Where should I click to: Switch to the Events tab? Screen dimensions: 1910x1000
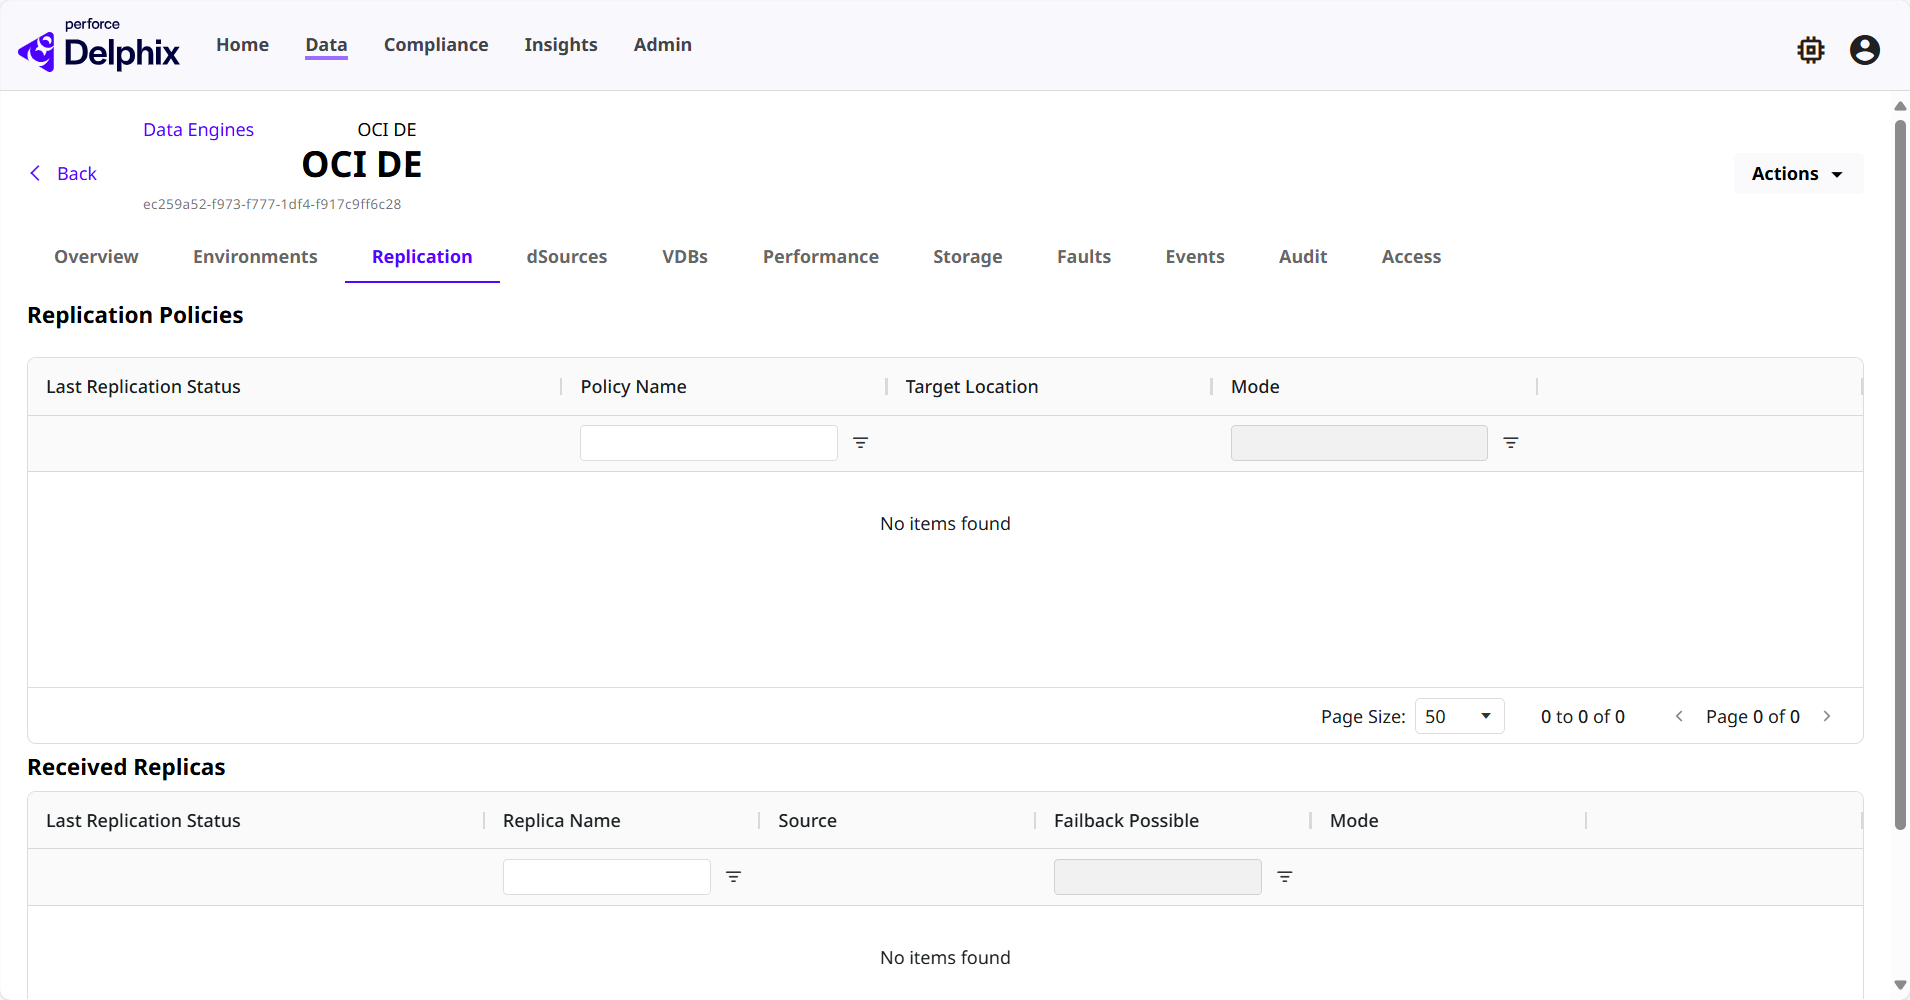coord(1195,257)
